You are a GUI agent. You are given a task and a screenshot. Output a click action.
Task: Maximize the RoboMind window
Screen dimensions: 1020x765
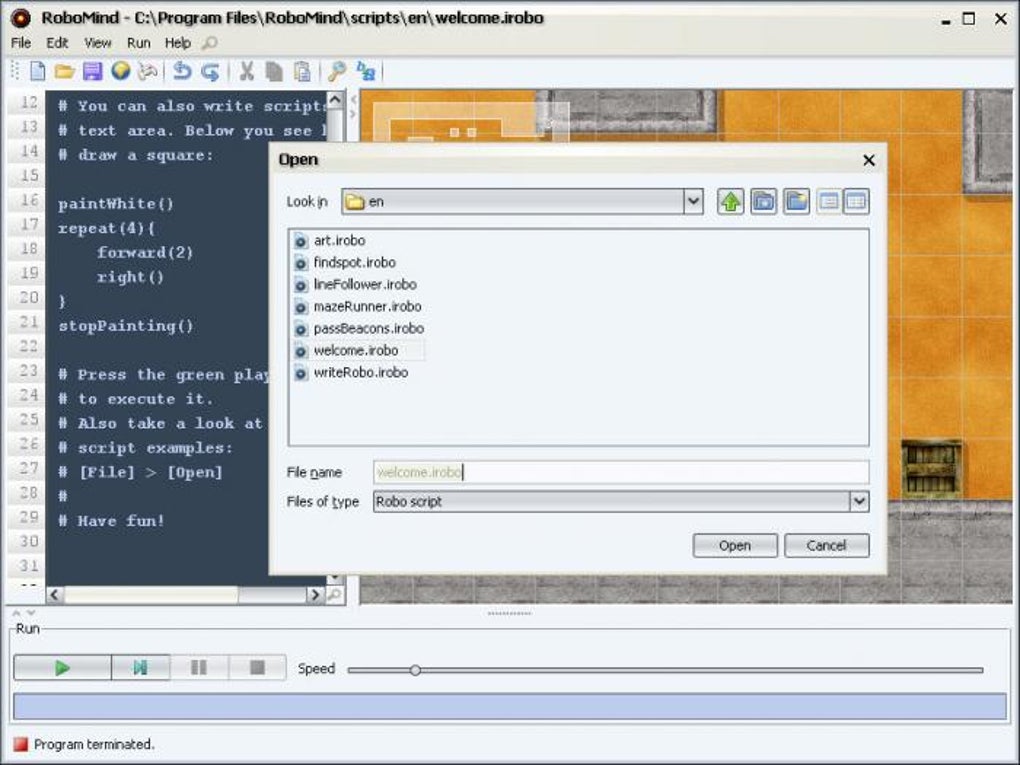tap(969, 19)
